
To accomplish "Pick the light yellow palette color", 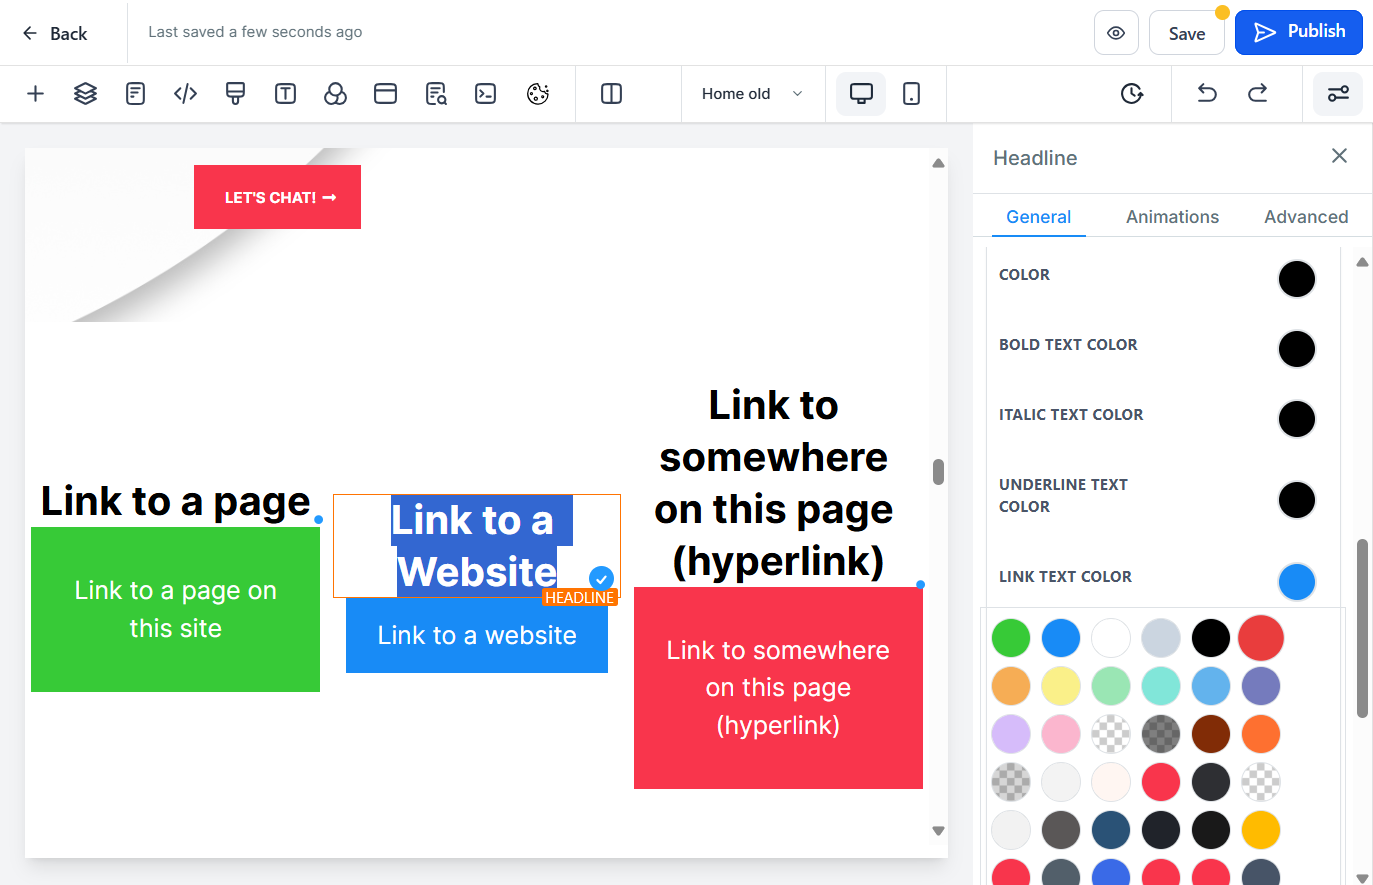I will click(1061, 686).
